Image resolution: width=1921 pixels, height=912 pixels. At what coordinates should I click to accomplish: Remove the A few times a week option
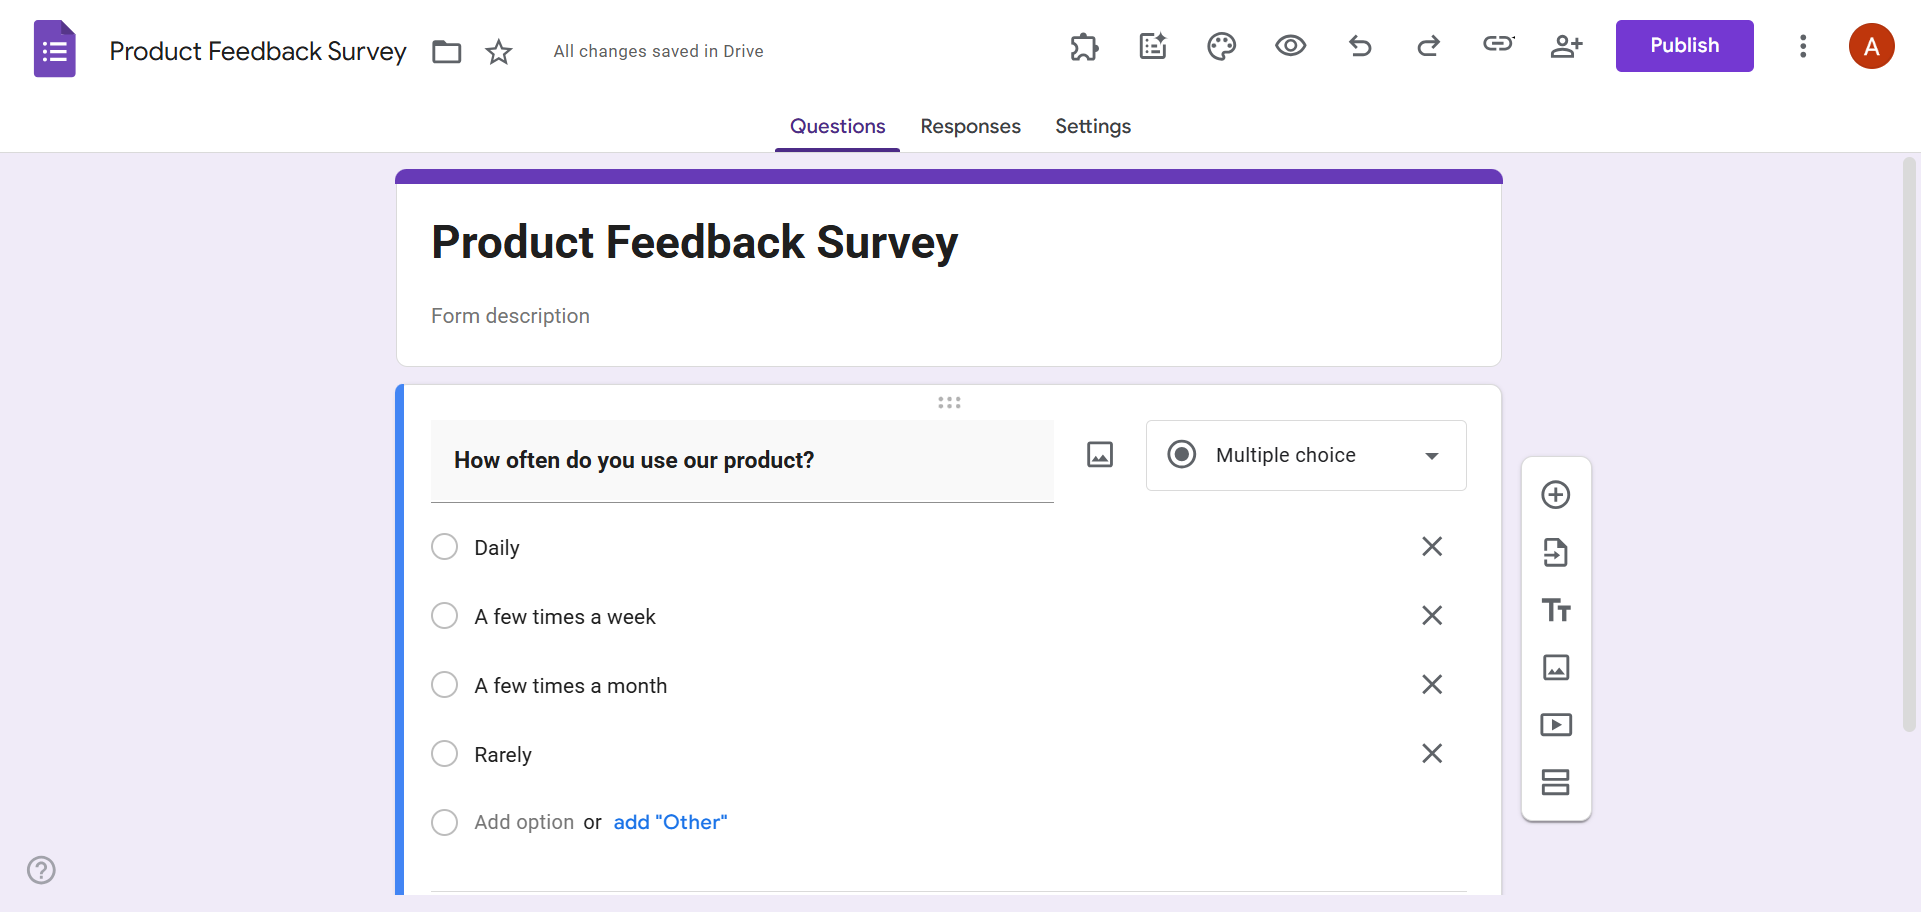(x=1432, y=615)
